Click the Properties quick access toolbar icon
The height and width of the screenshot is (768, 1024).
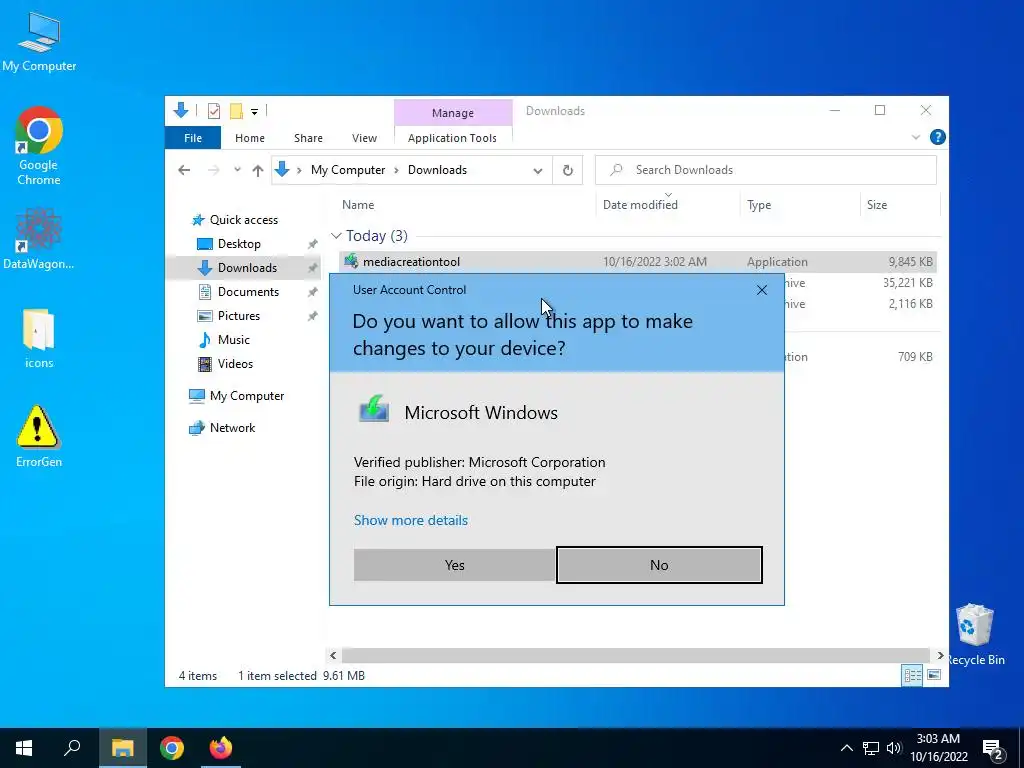click(x=214, y=111)
